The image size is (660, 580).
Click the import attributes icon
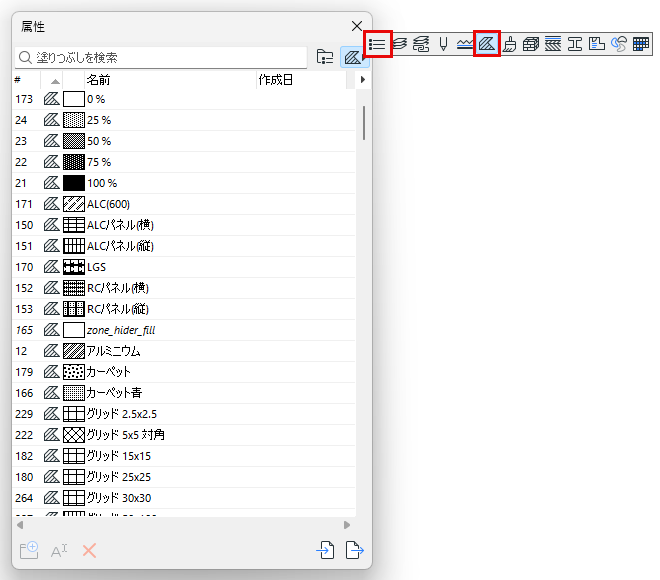(325, 550)
